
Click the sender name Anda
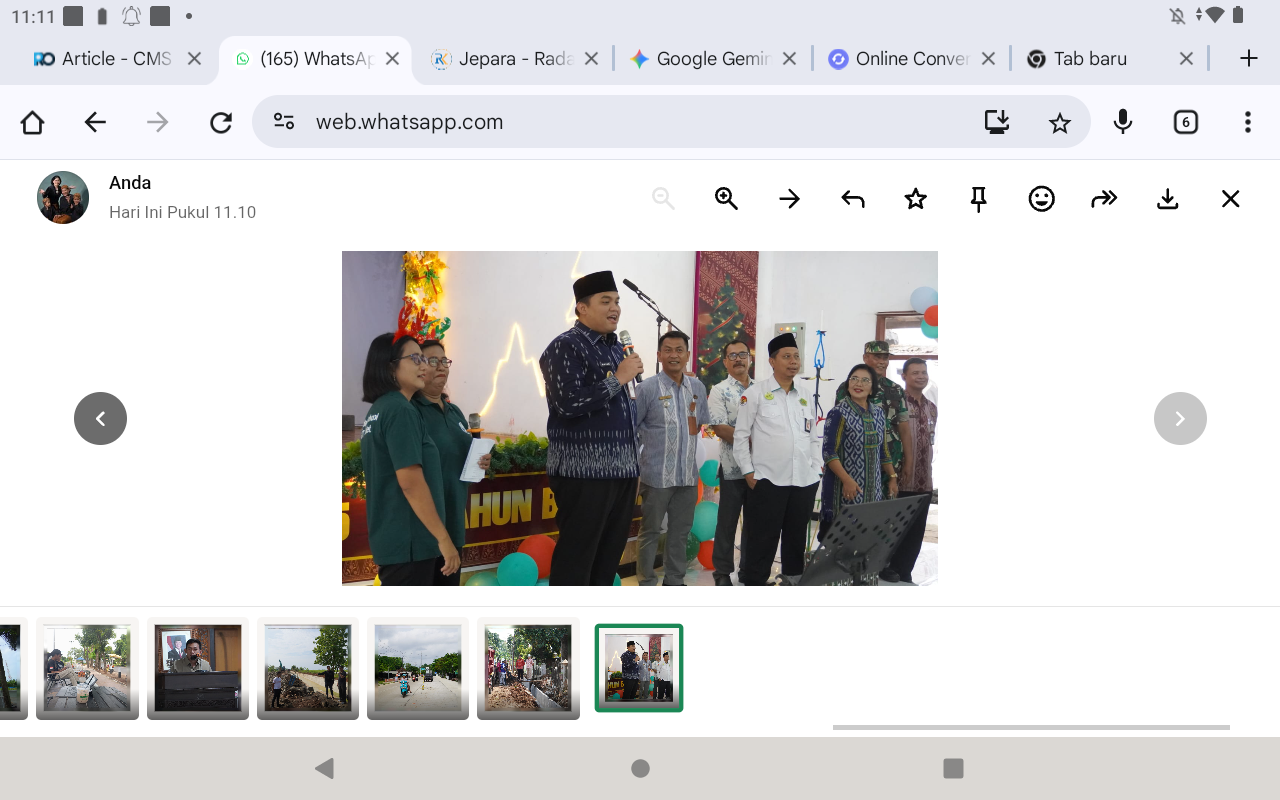pos(130,183)
